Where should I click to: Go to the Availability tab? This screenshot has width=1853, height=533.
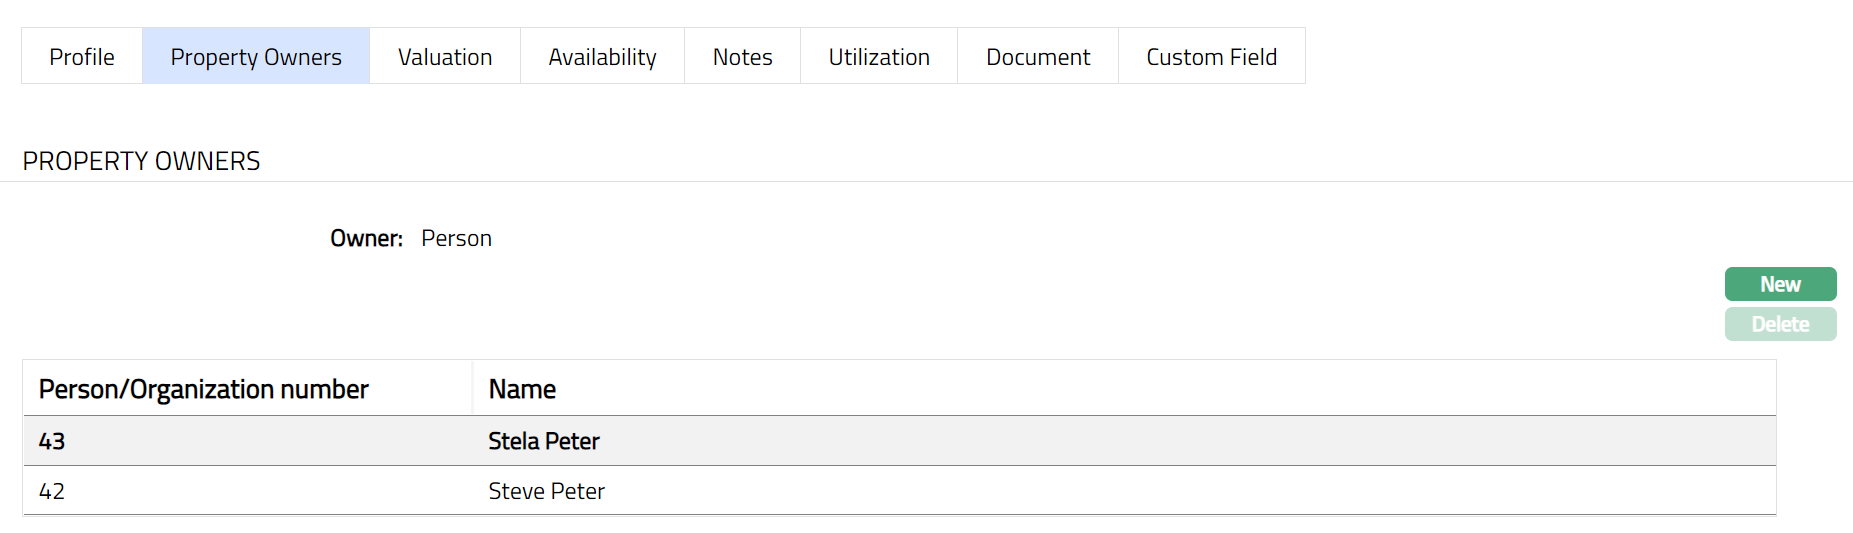pyautogui.click(x=602, y=57)
